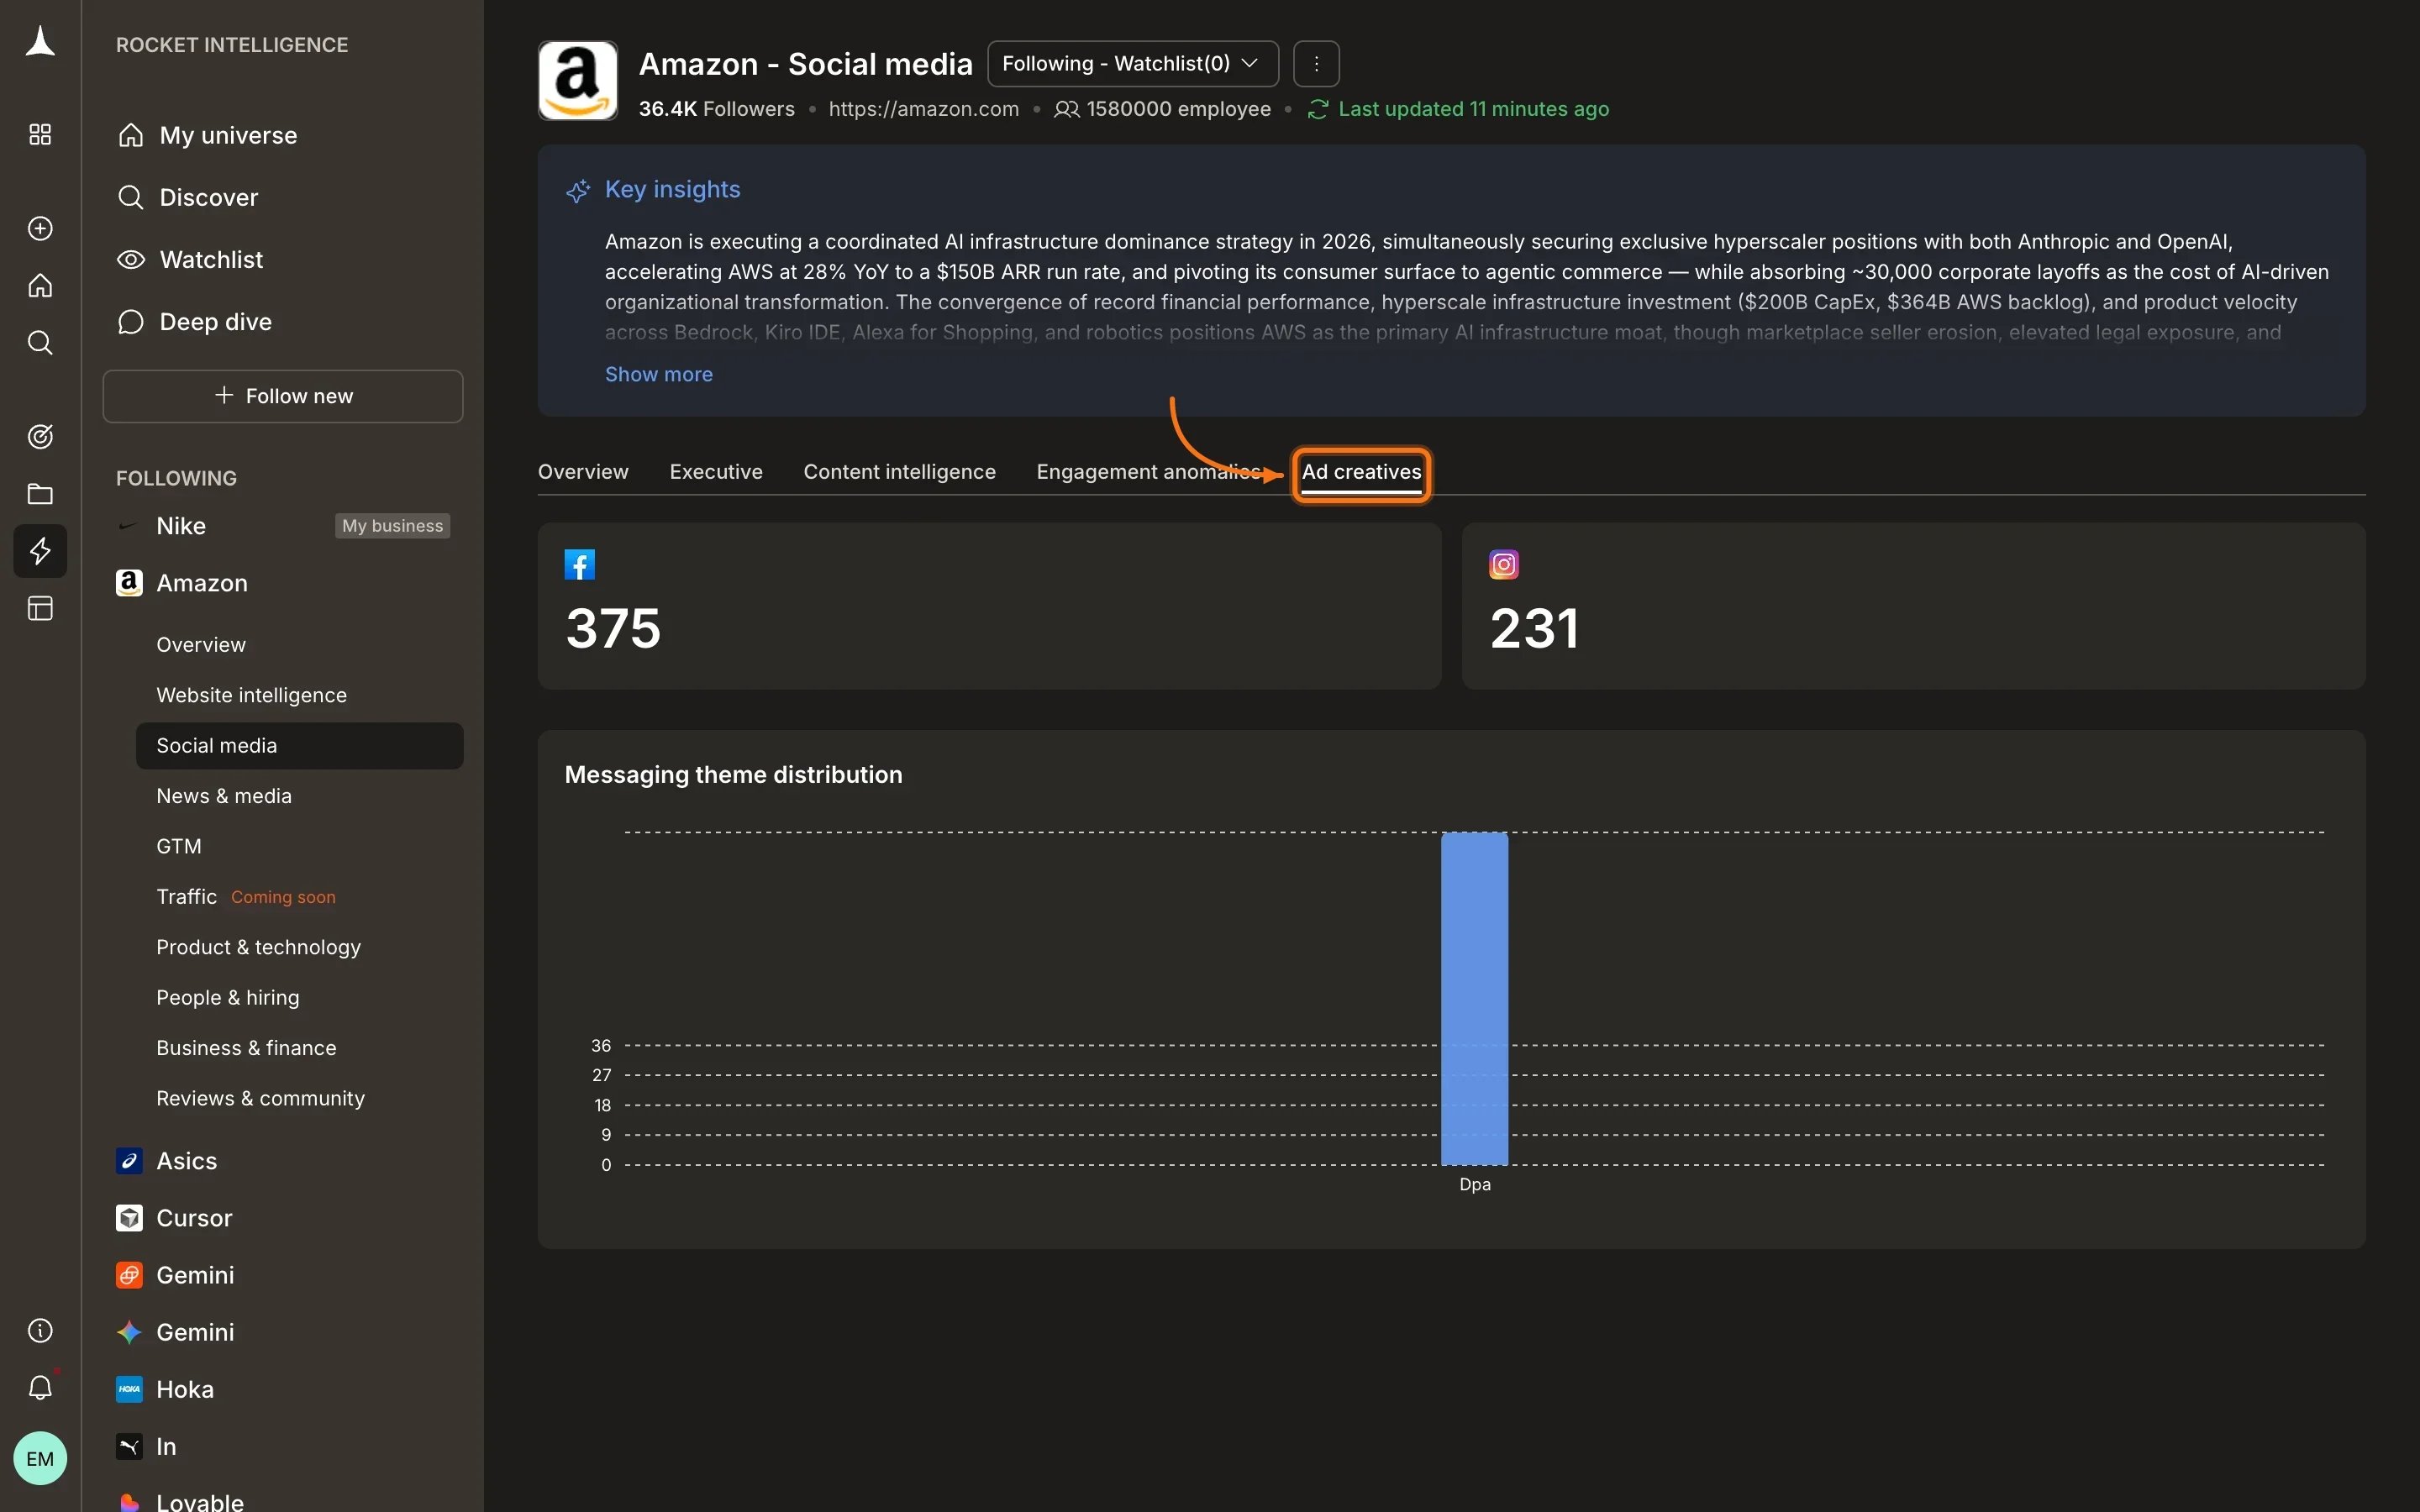Viewport: 2420px width, 1512px height.
Task: Click the Dpa label below the chart
Action: click(x=1474, y=1184)
